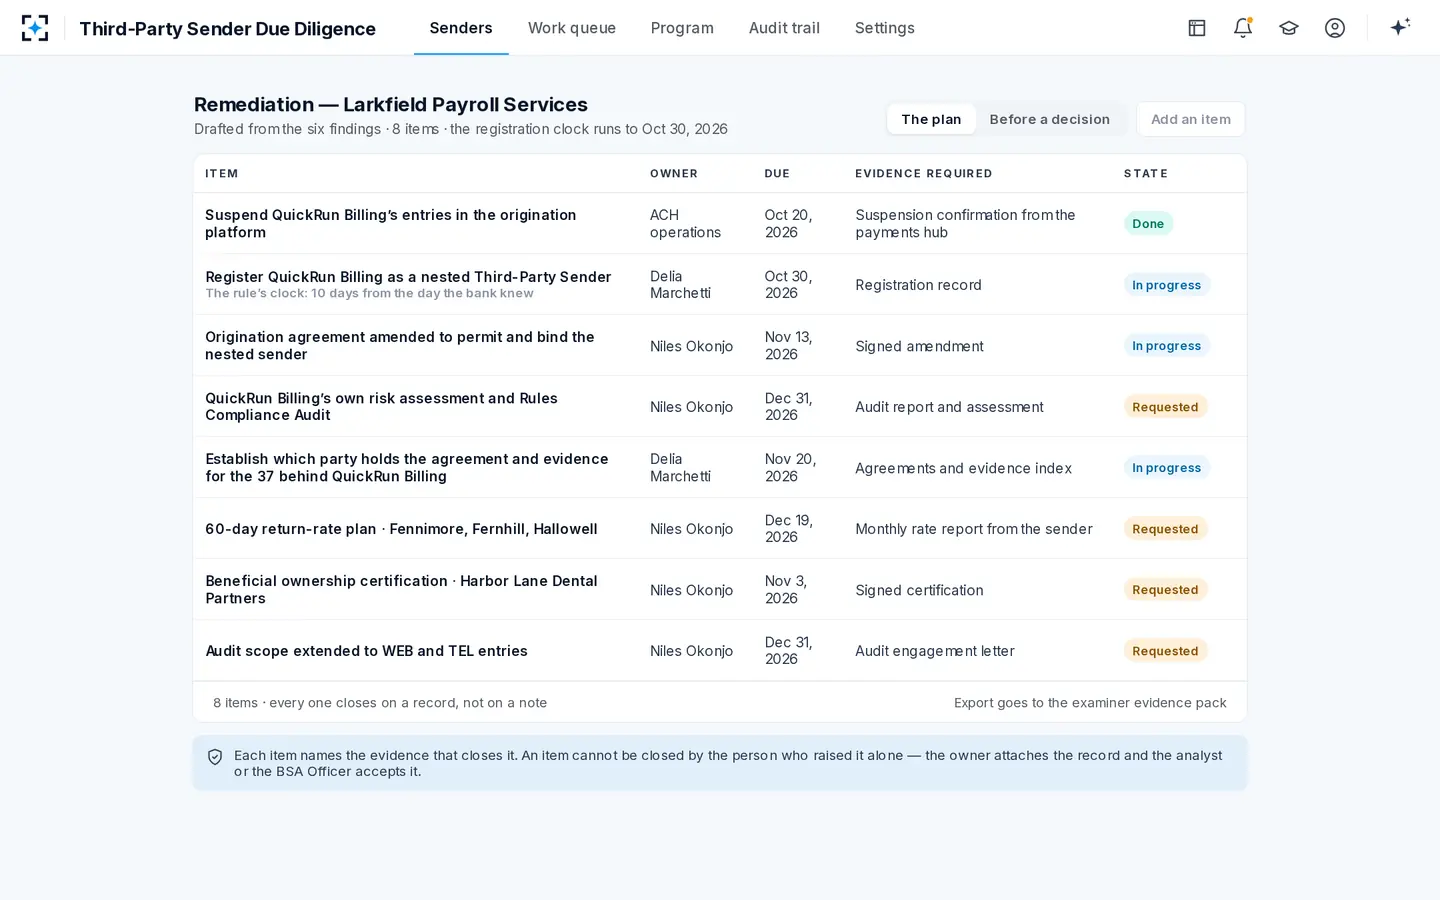Screen dimensions: 1440x900
Task: Open the 60-day return-rate plan item
Action: click(x=401, y=529)
